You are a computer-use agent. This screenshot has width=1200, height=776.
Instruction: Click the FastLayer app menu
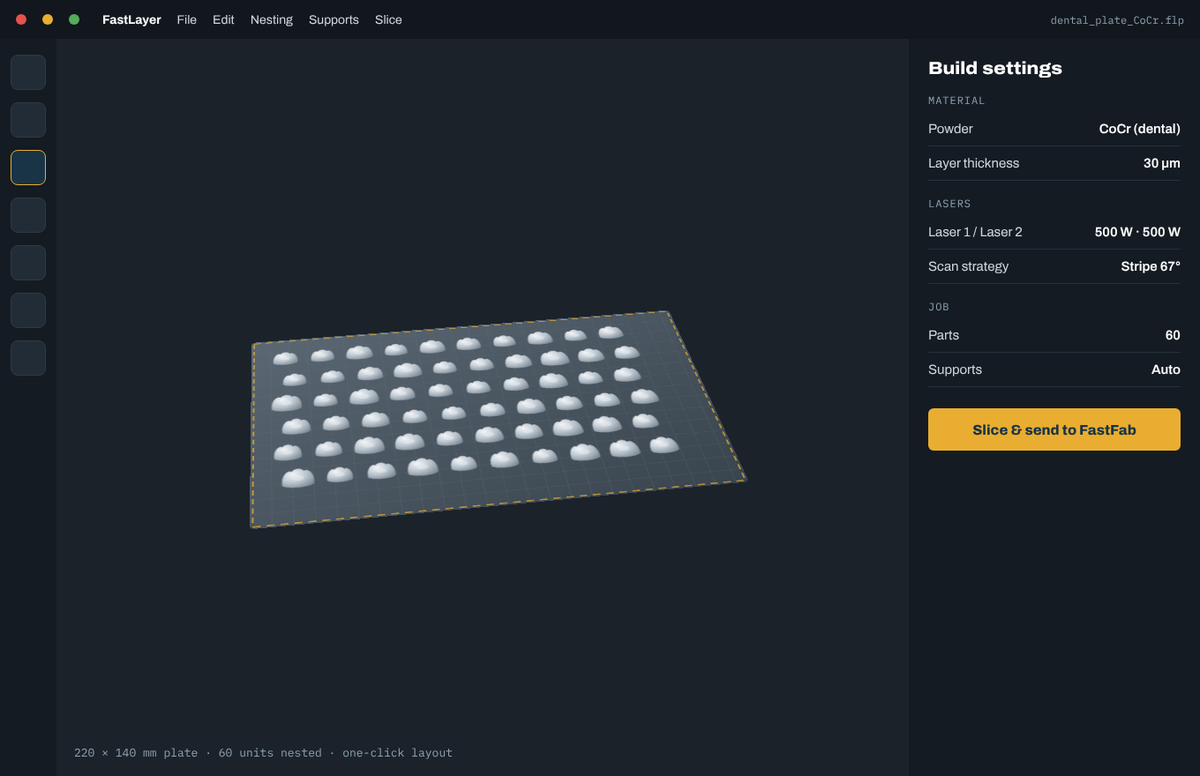click(132, 20)
